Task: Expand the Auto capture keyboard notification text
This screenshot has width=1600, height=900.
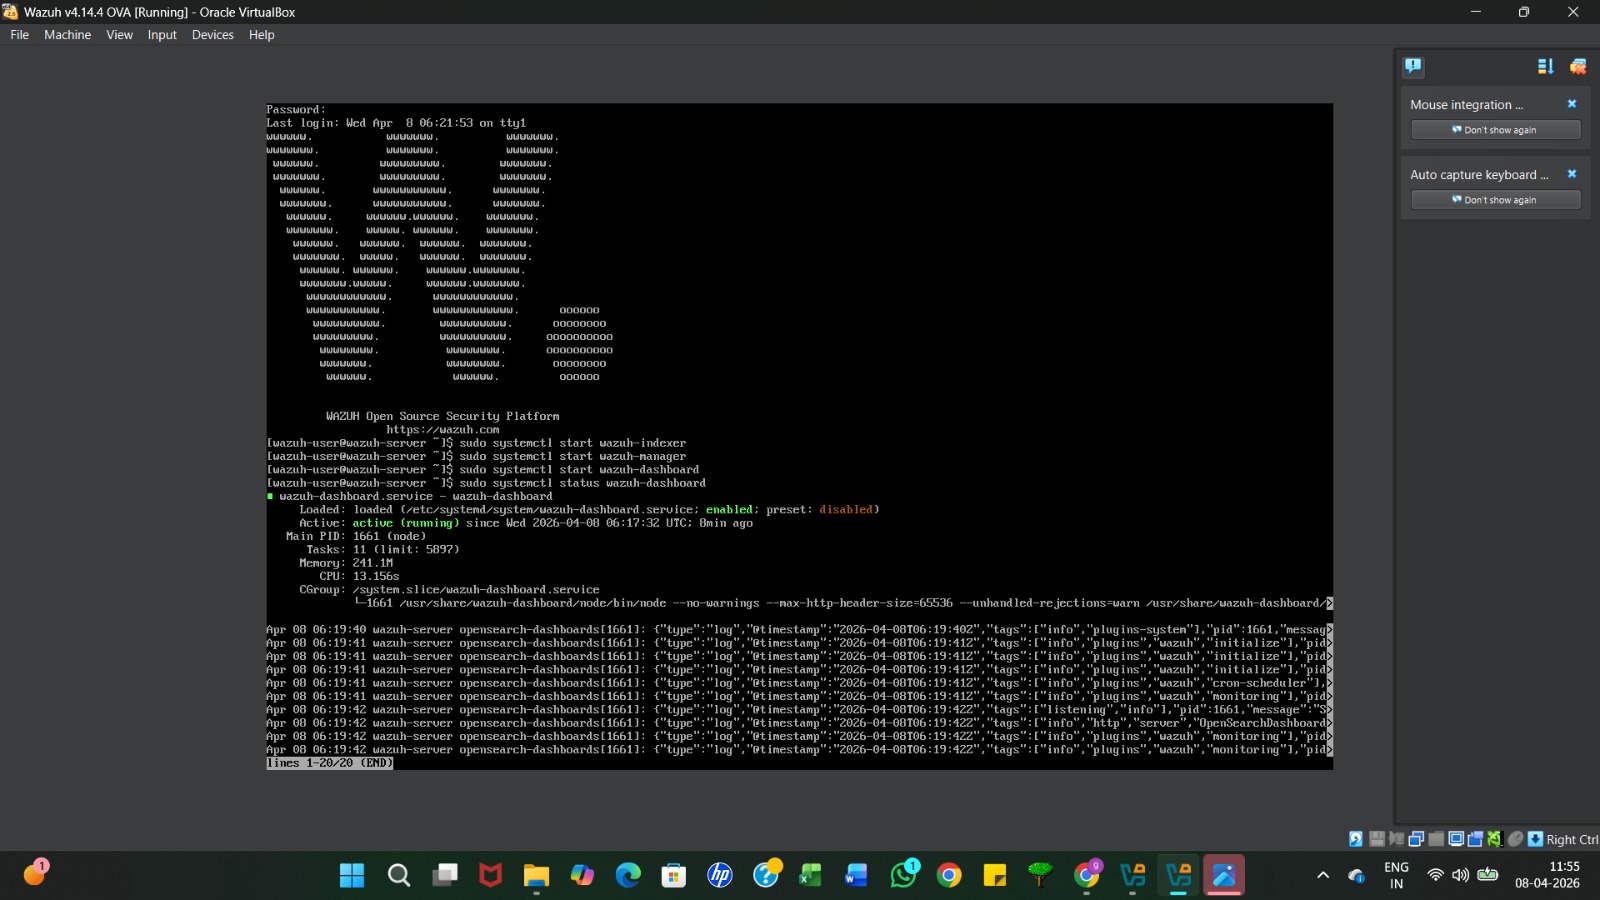Action: [1478, 175]
